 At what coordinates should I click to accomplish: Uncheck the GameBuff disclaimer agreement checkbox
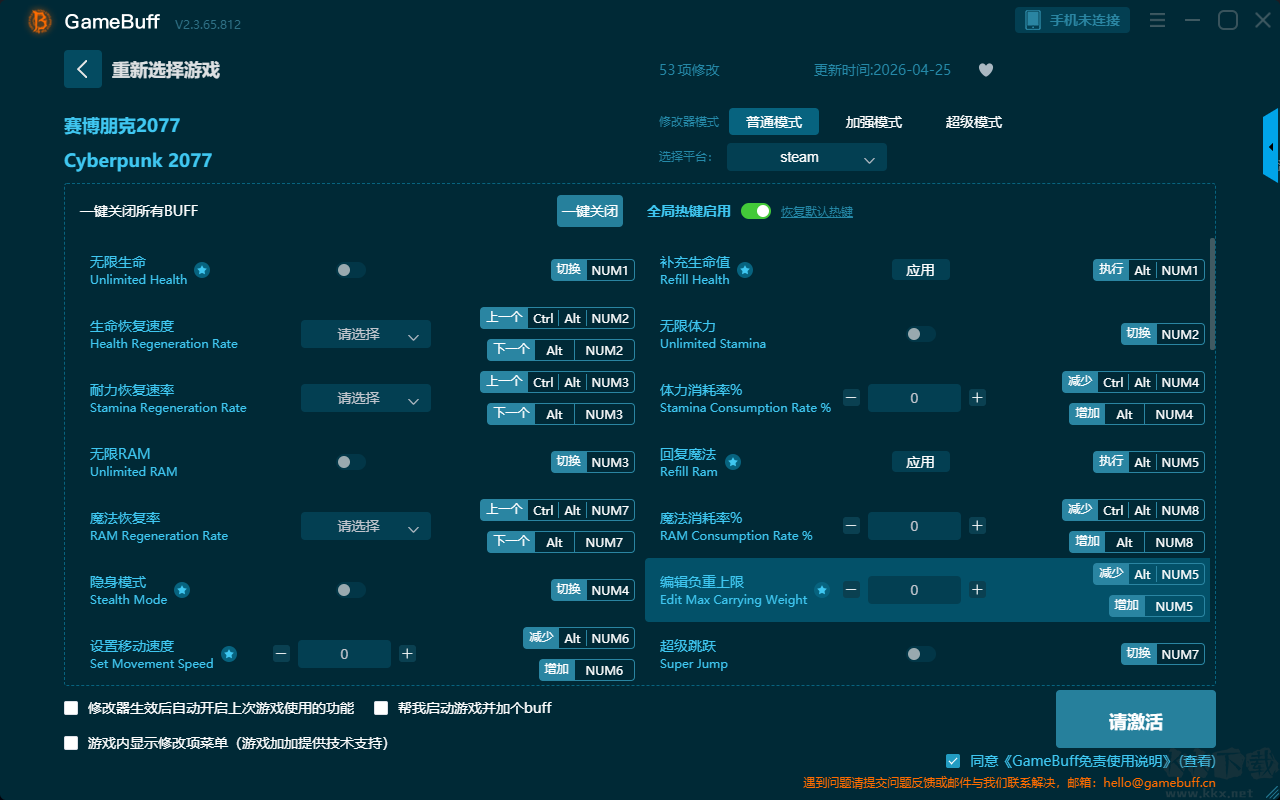pos(953,761)
